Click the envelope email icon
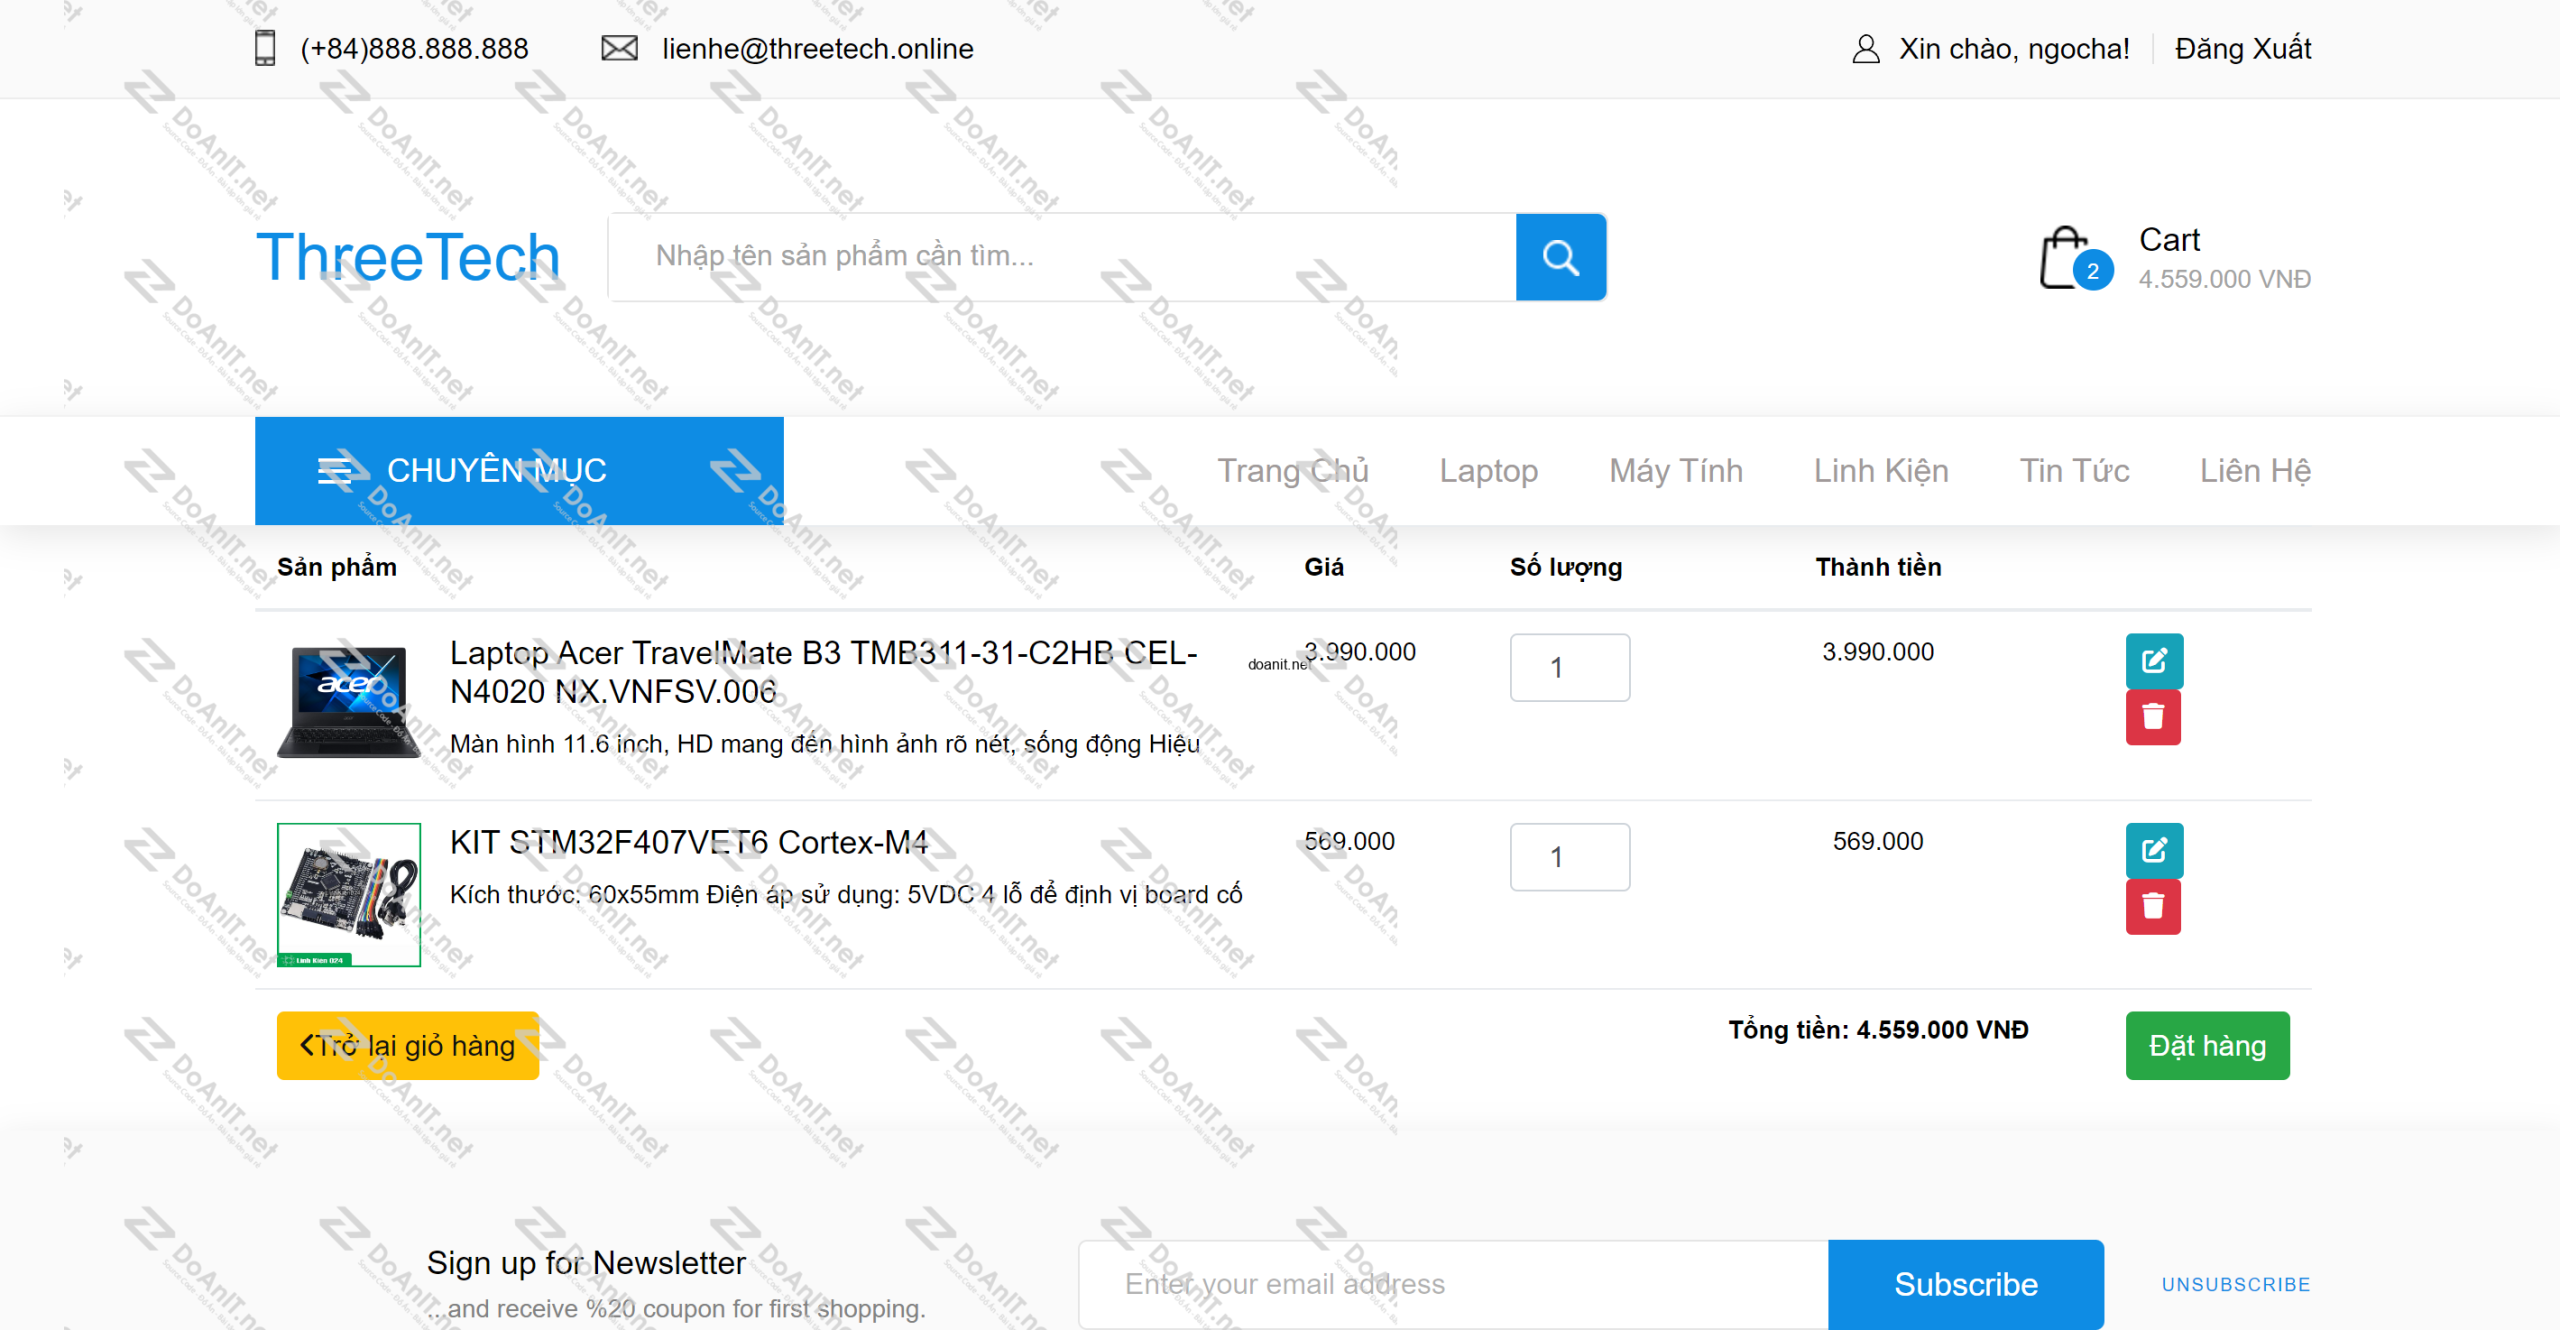The image size is (2560, 1330). (619, 48)
